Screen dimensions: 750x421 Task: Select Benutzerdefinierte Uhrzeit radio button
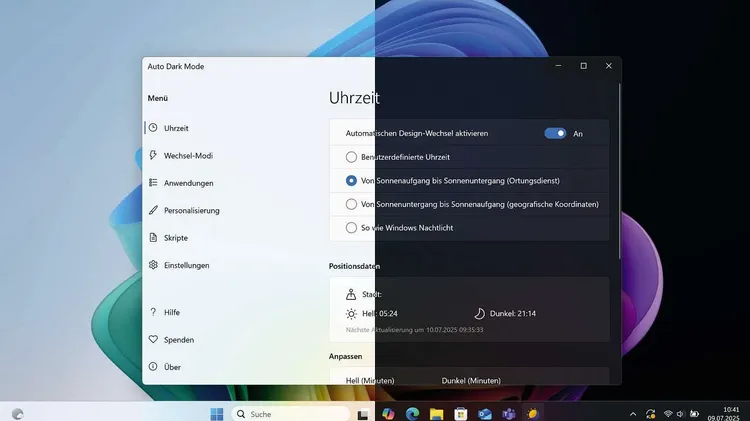[351, 157]
